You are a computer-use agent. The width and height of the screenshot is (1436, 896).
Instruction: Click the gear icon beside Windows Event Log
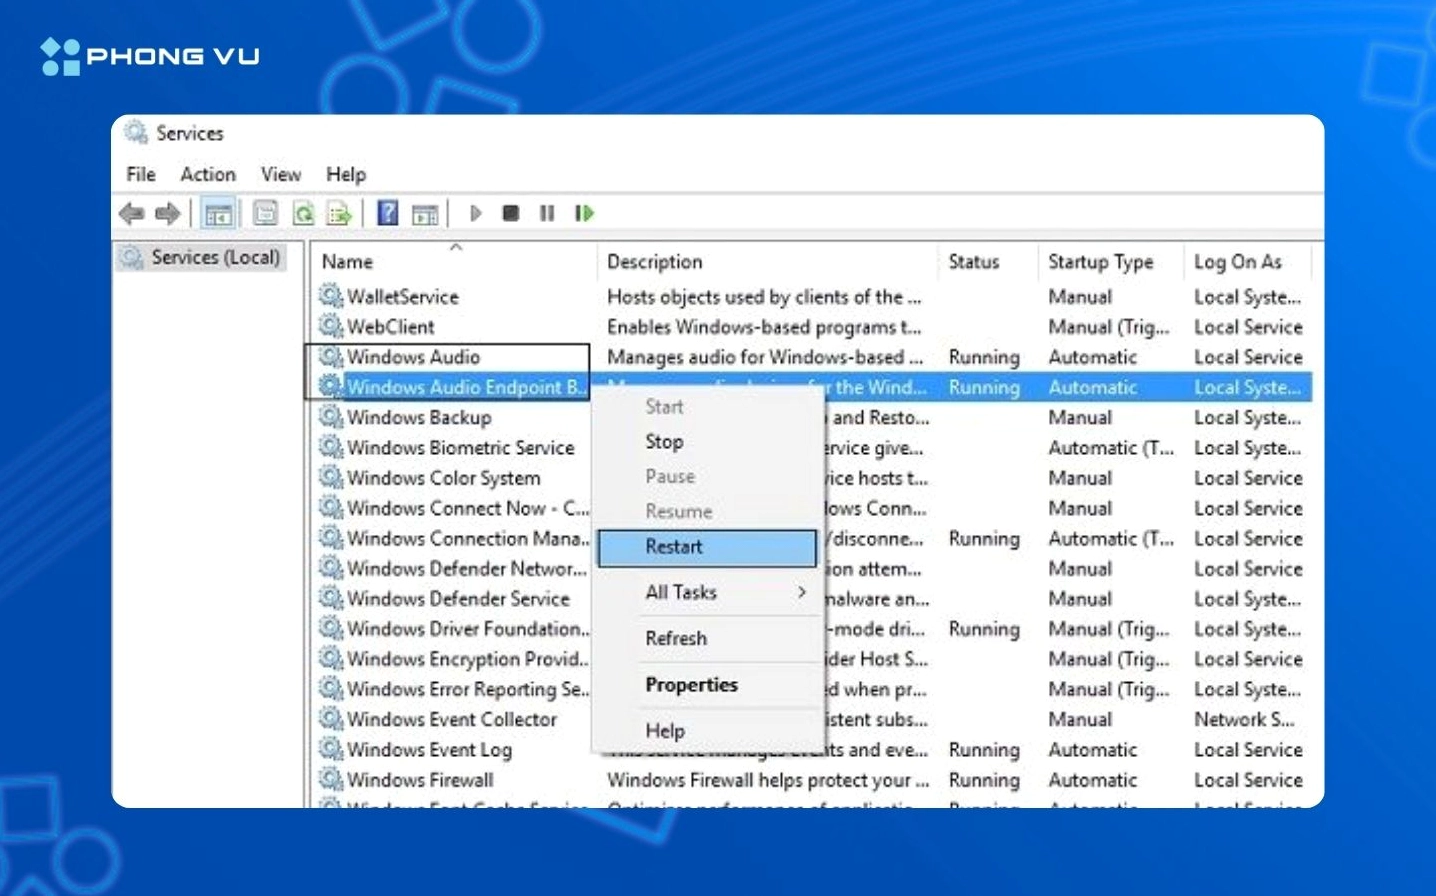click(x=331, y=749)
